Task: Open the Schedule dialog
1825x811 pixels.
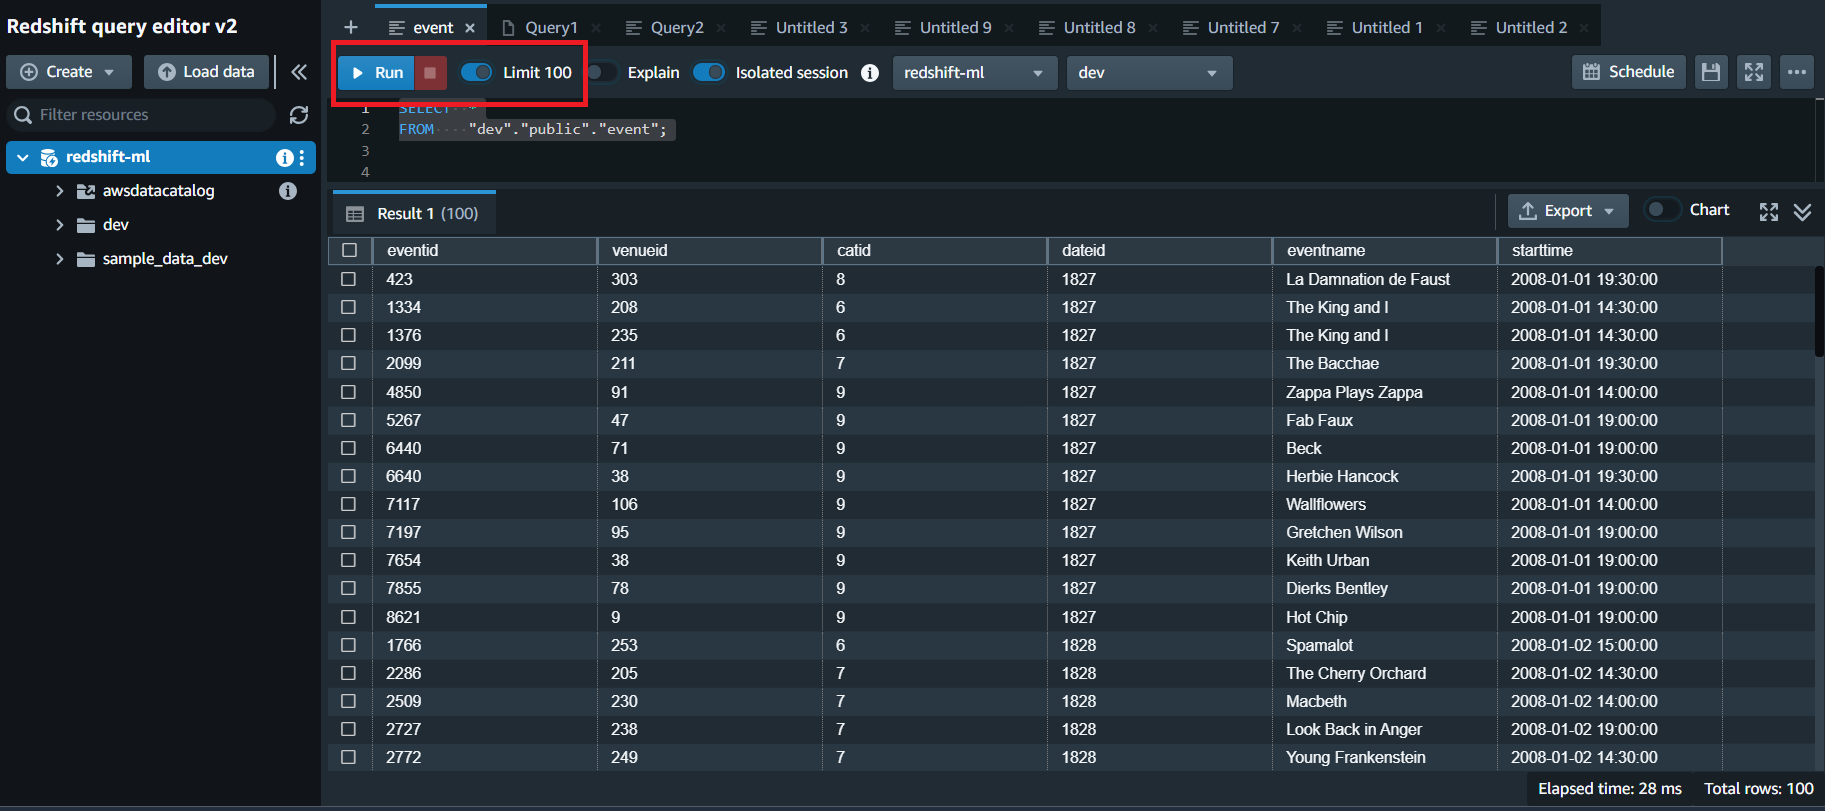Action: (1629, 72)
